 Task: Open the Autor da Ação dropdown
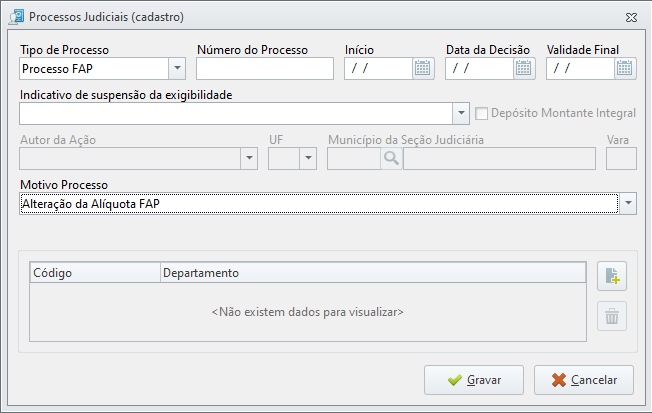tap(249, 158)
